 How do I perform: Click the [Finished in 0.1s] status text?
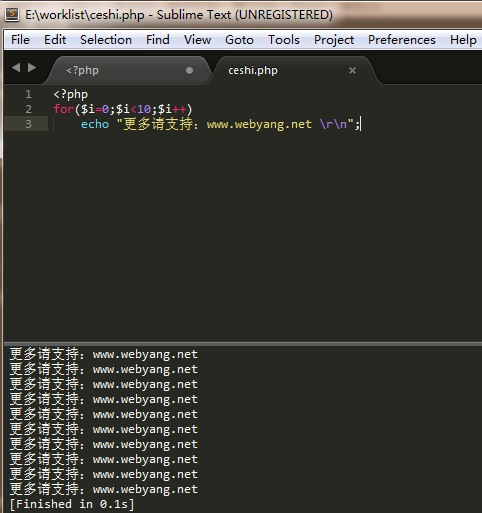coord(72,504)
